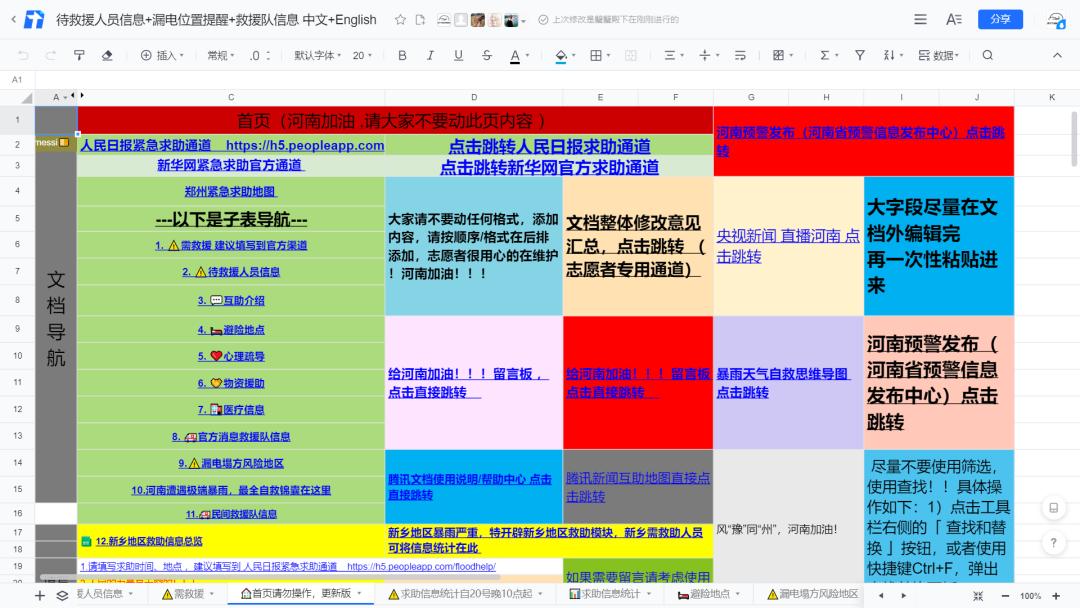Open the 默认字体 font dropdown

(x=313, y=56)
